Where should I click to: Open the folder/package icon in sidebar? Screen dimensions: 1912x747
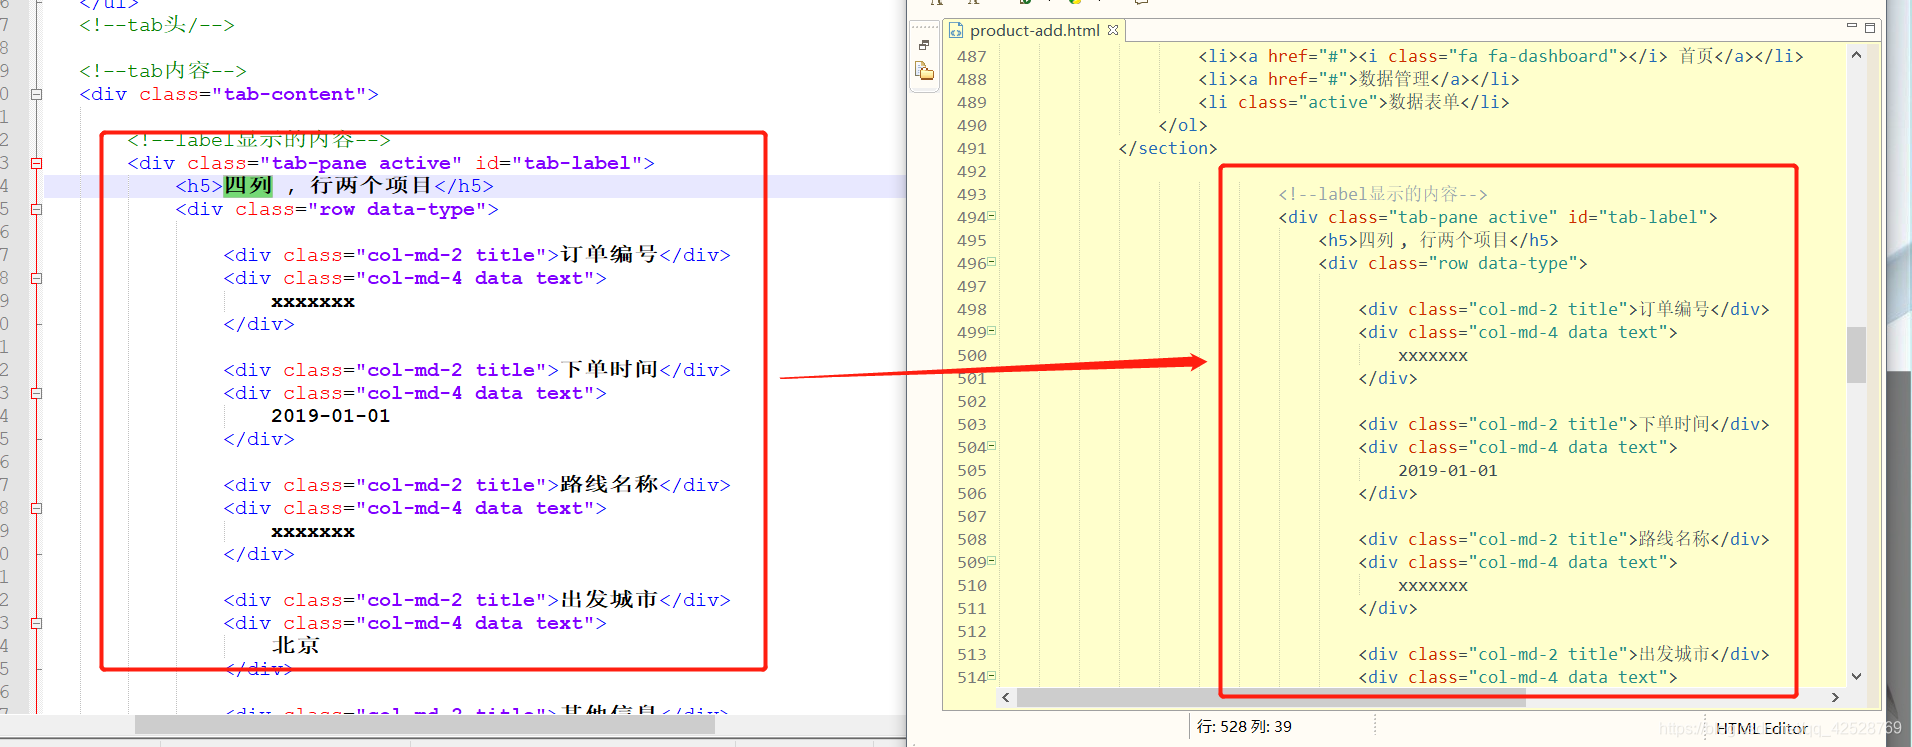tap(925, 71)
